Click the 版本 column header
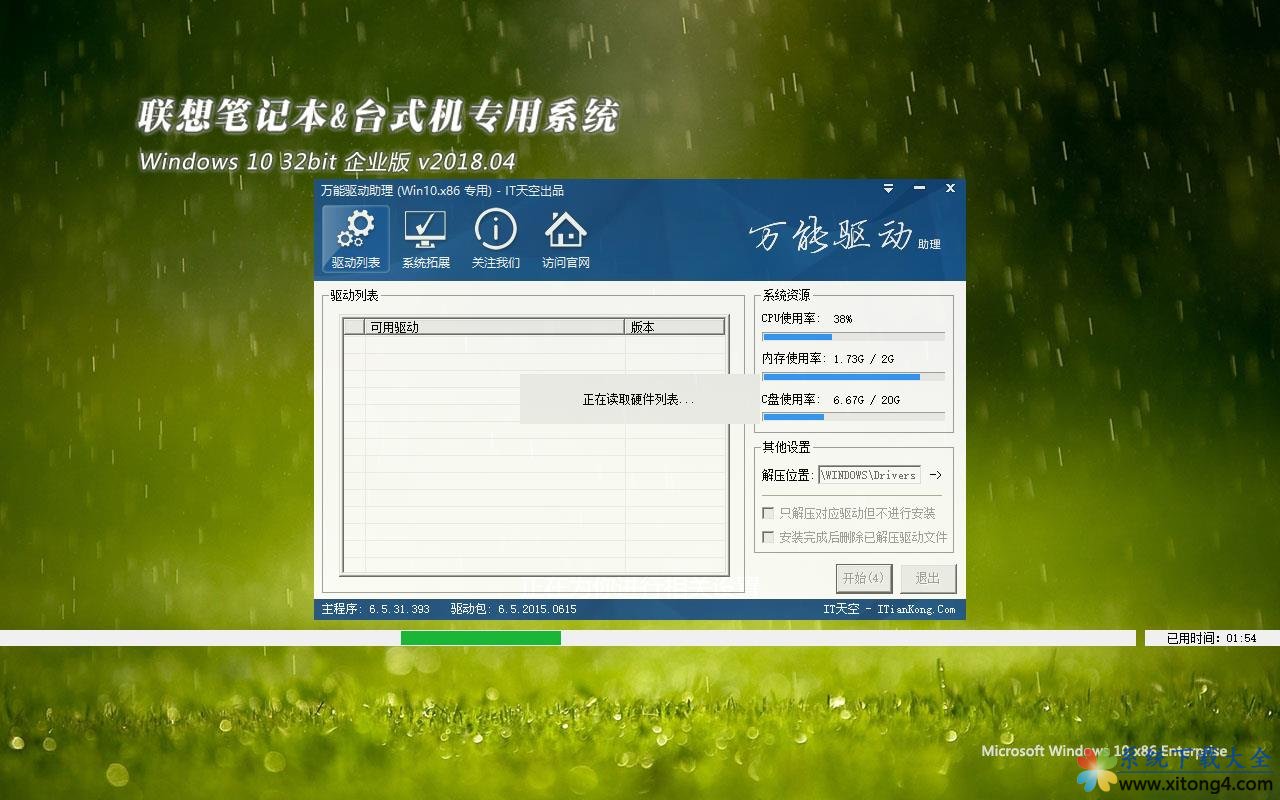 674,327
